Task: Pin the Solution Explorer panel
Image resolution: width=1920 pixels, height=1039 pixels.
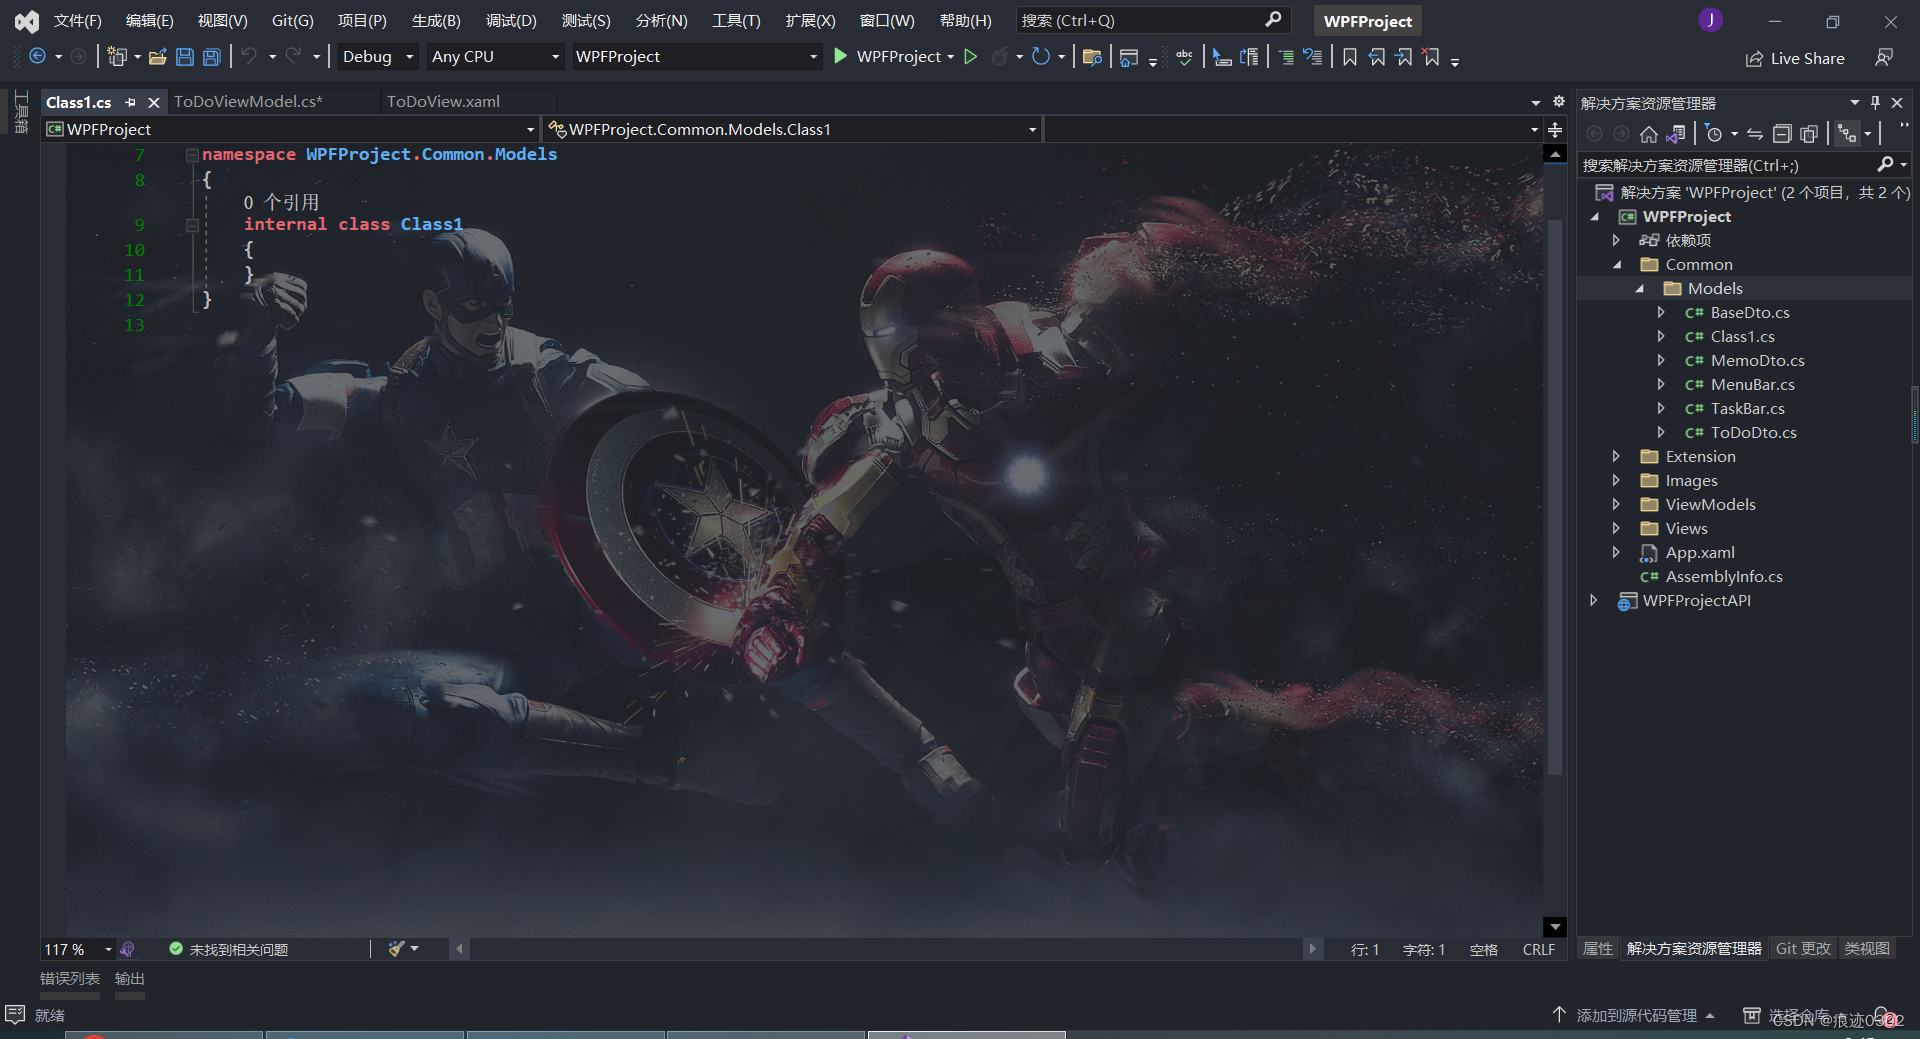Action: click(x=1875, y=102)
